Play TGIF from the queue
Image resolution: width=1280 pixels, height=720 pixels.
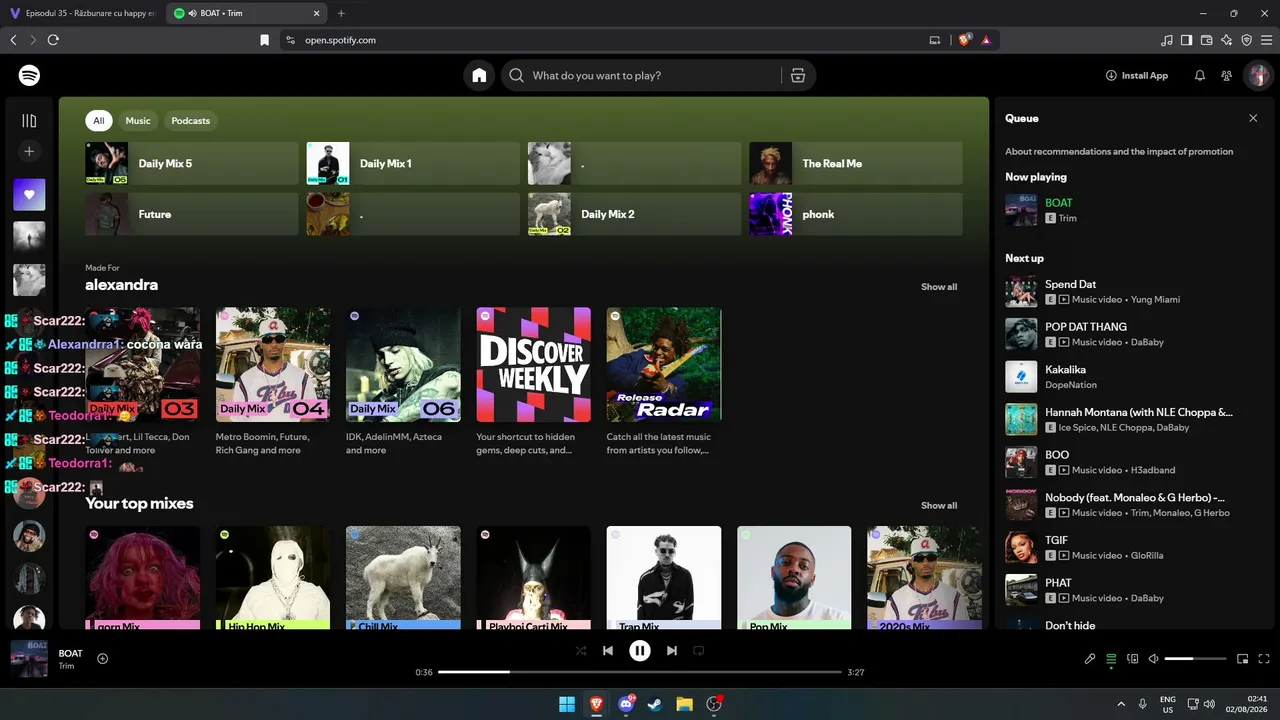click(1132, 548)
